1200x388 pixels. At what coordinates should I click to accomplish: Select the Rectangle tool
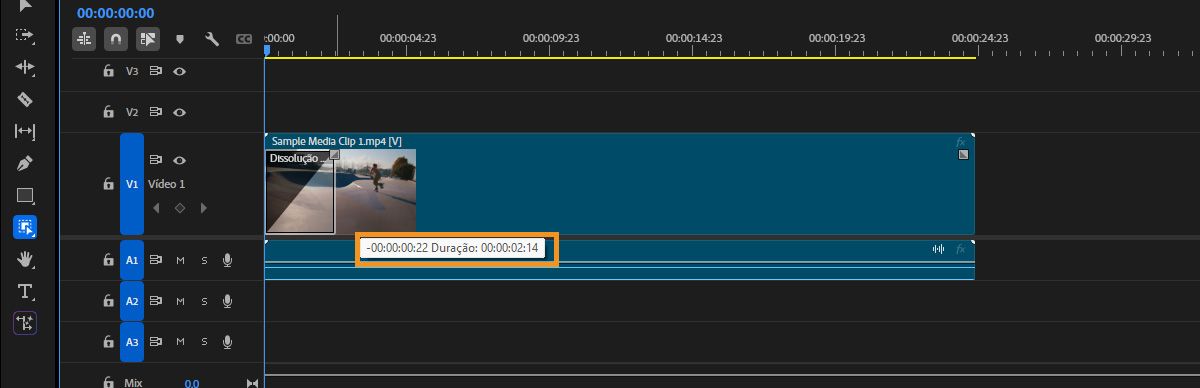25,195
